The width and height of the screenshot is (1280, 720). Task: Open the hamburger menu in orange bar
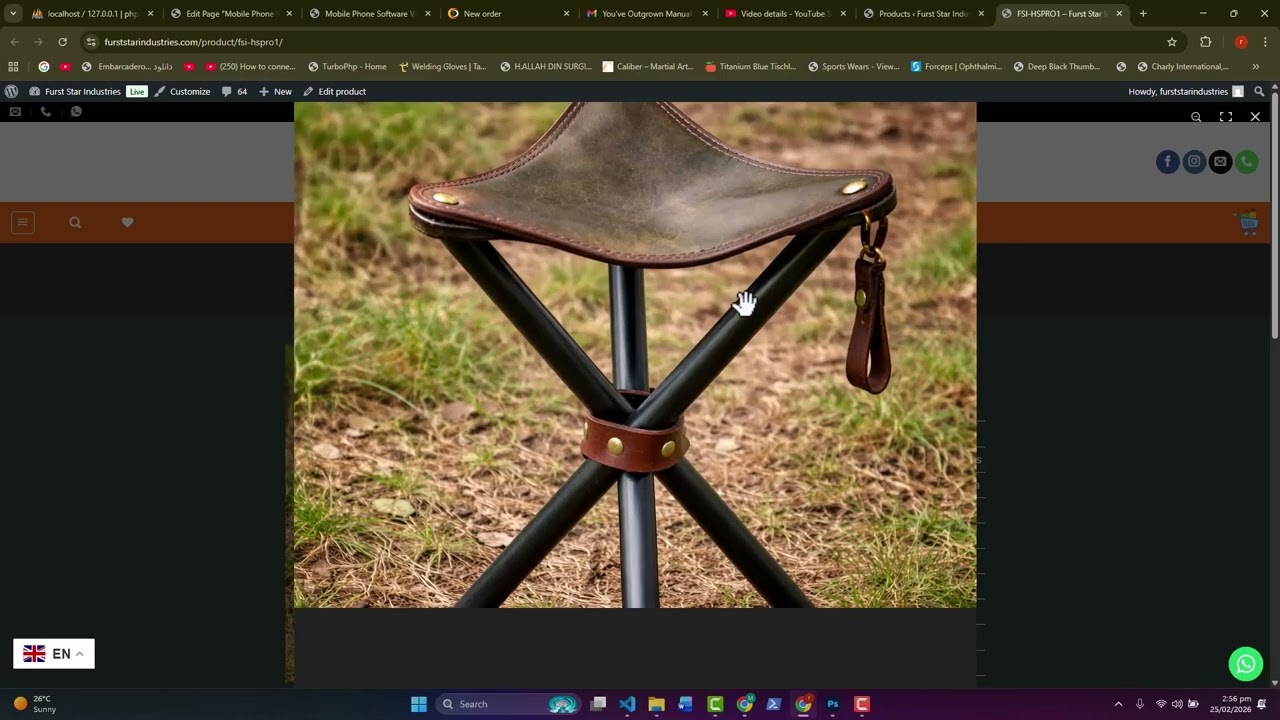click(x=22, y=222)
